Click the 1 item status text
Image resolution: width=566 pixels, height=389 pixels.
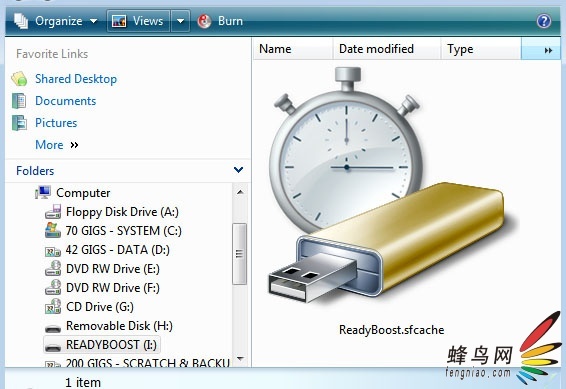point(83,382)
